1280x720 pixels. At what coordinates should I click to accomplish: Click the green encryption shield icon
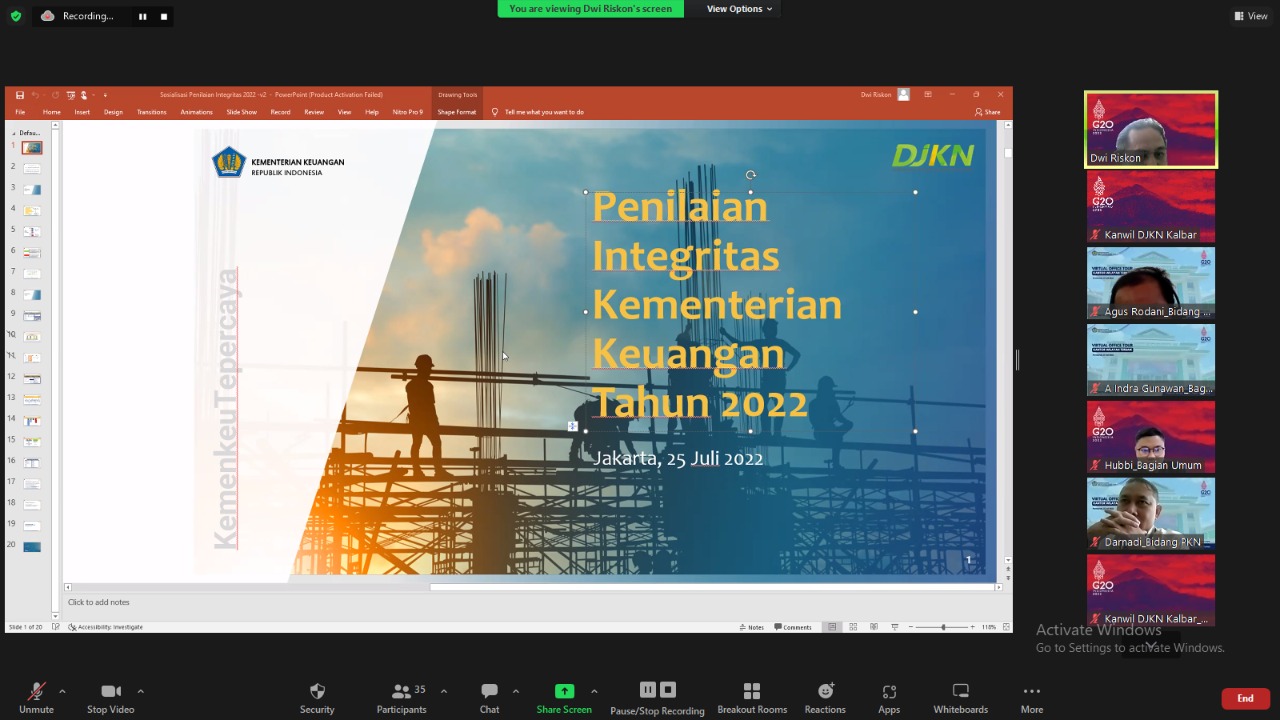[x=15, y=16]
